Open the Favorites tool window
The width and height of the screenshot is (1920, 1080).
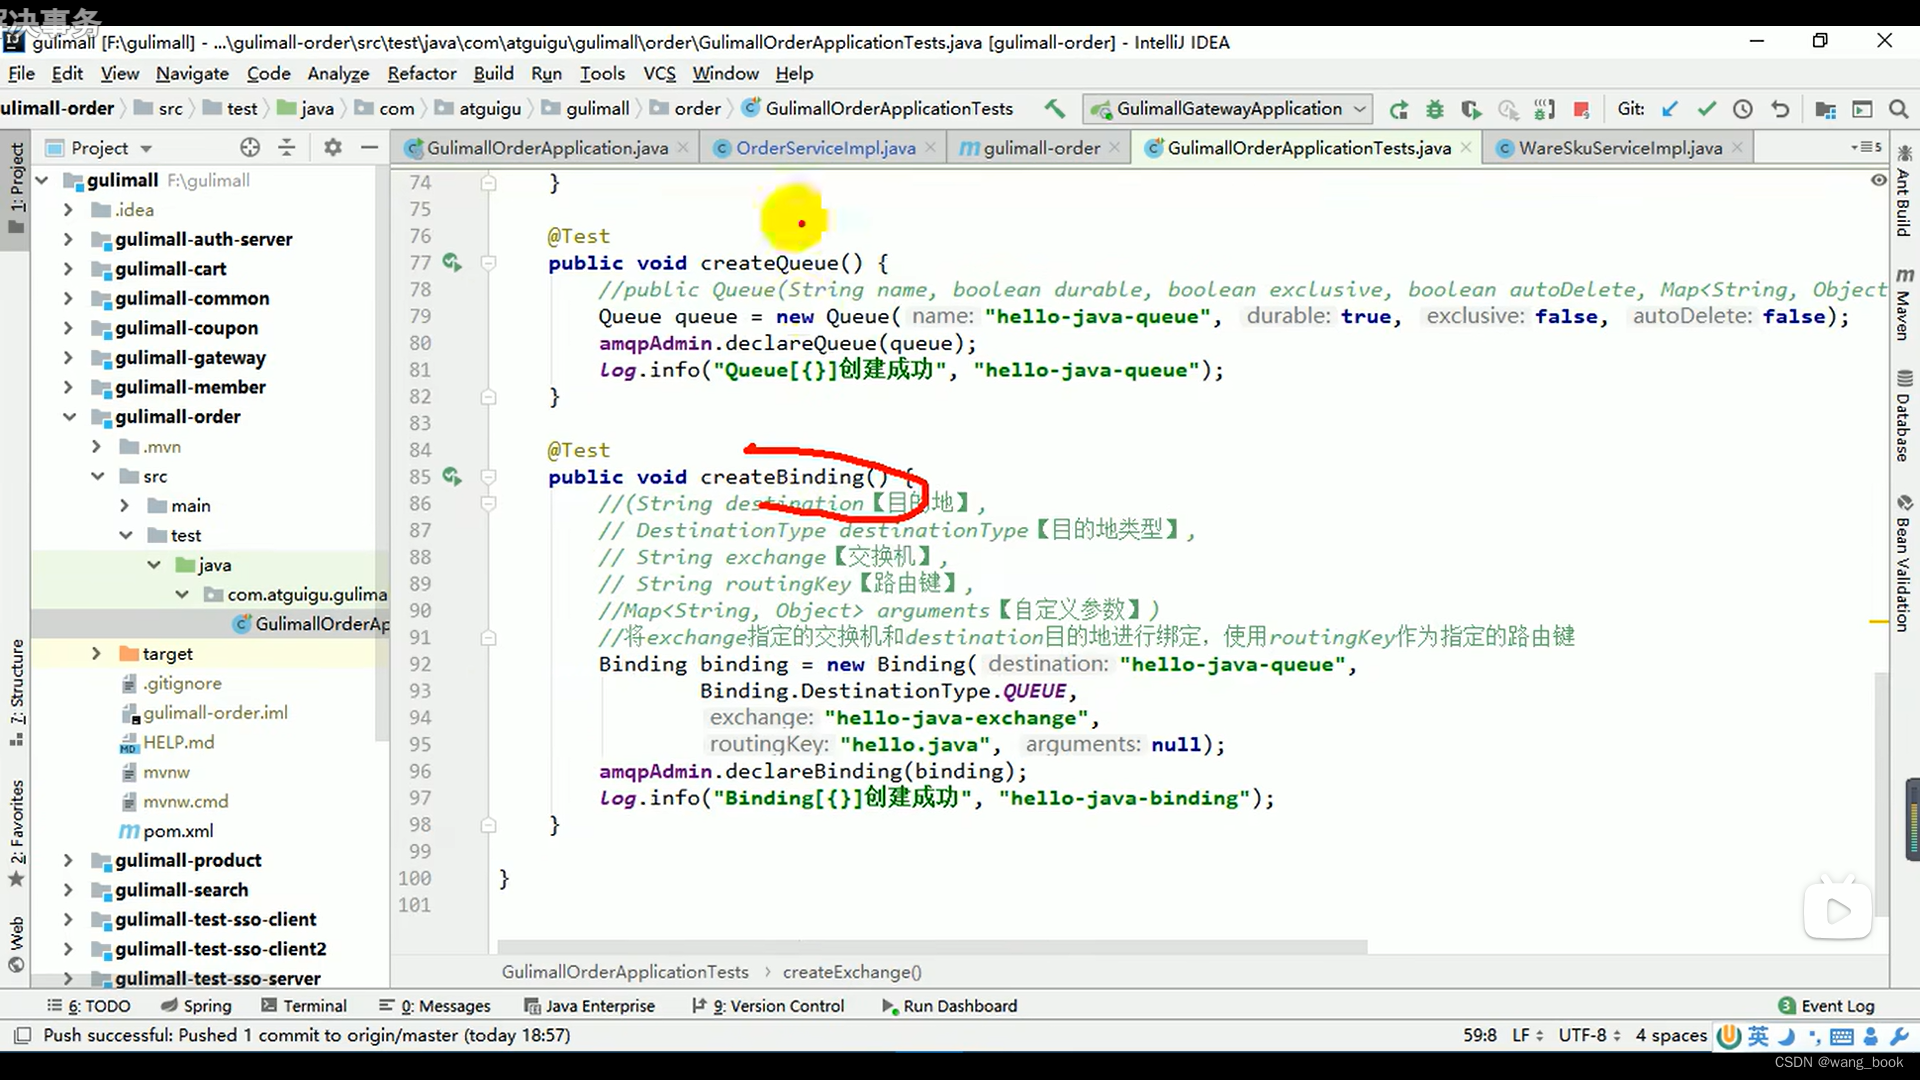[16, 833]
